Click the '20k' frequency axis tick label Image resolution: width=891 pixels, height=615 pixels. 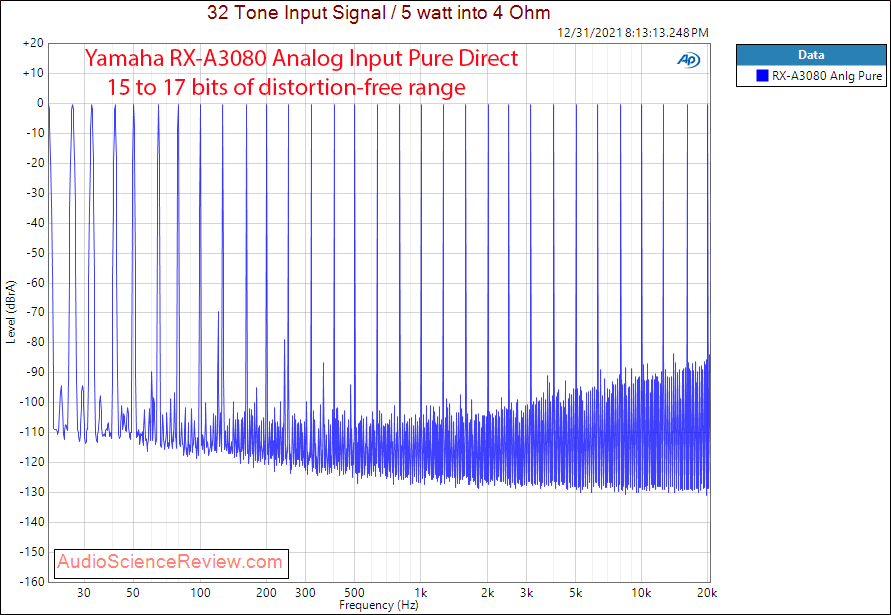coord(707,593)
